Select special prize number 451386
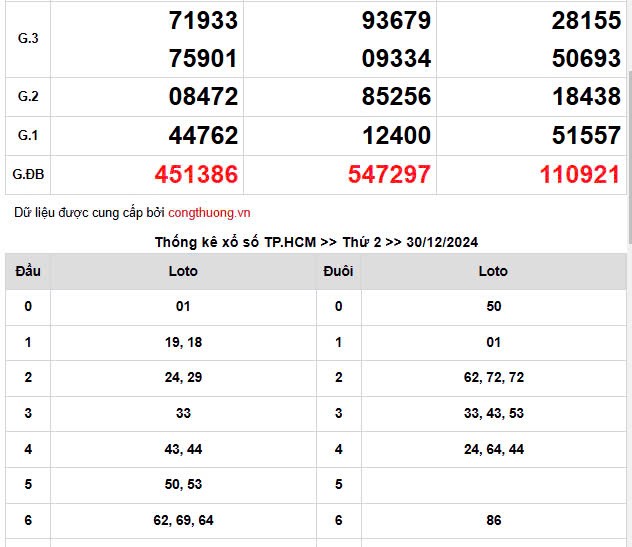Screen dimensions: 632x547 (196, 175)
